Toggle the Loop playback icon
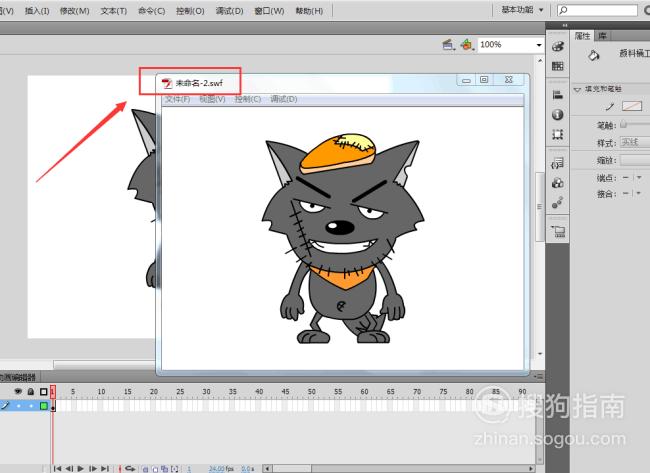Screen dimensions: 650x473 pyautogui.click(x=130, y=468)
